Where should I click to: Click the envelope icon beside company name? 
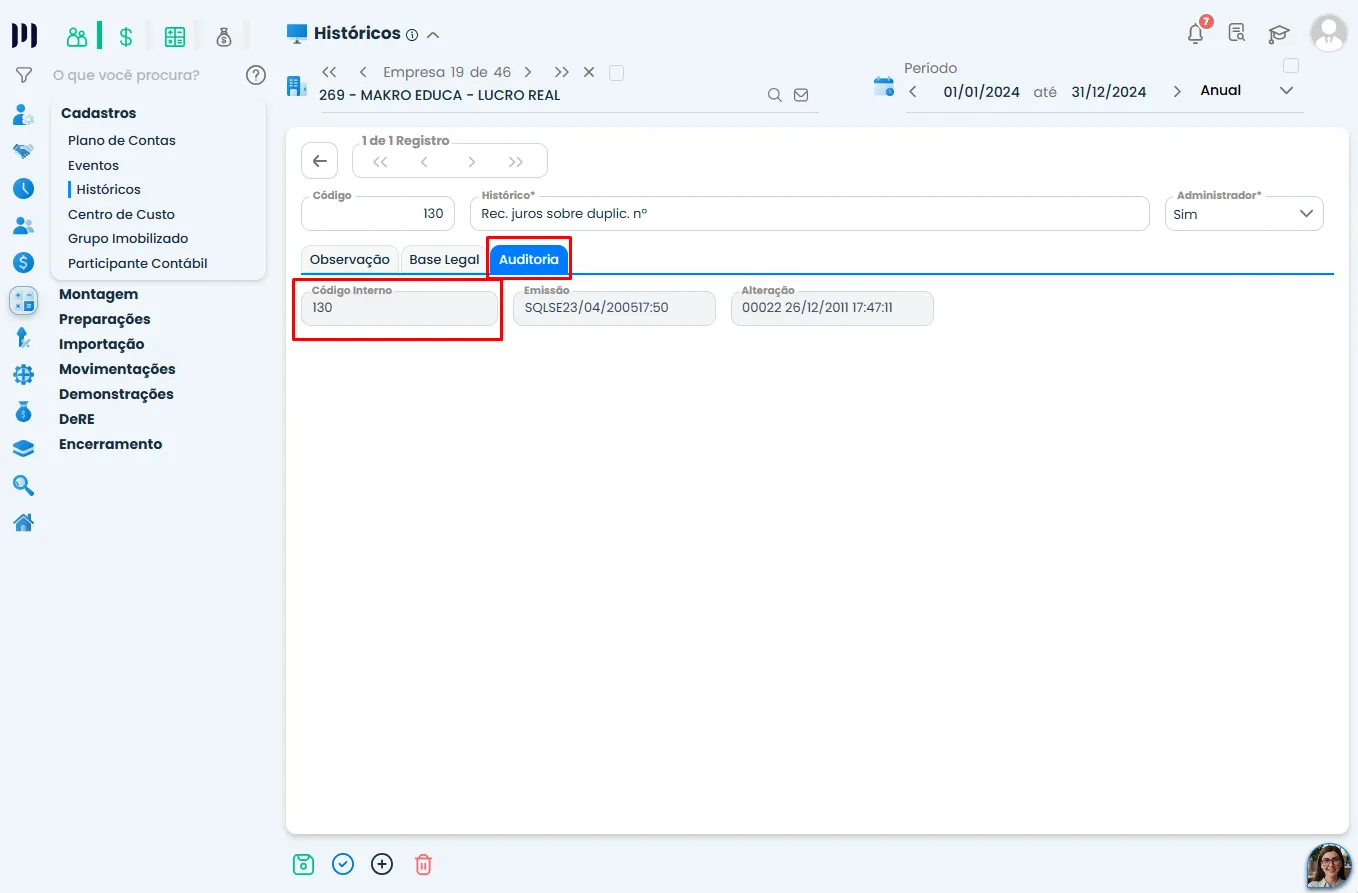(x=801, y=95)
